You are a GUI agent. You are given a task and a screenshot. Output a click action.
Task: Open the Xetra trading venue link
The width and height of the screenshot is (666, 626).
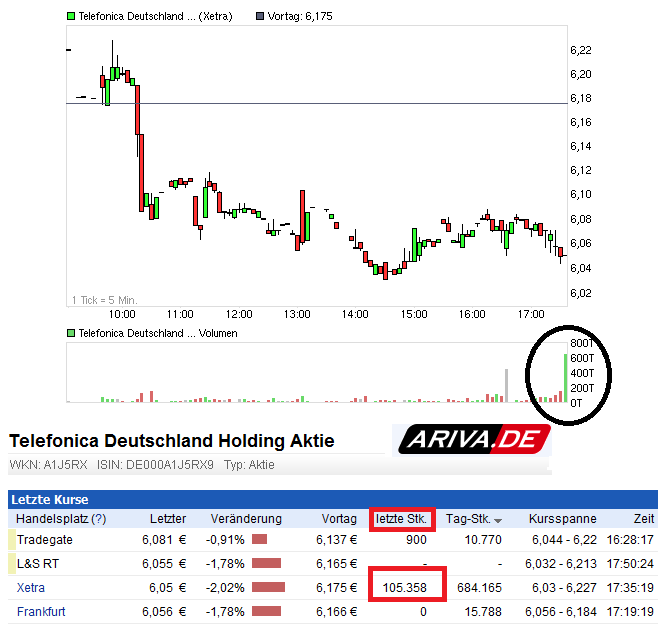point(31,588)
